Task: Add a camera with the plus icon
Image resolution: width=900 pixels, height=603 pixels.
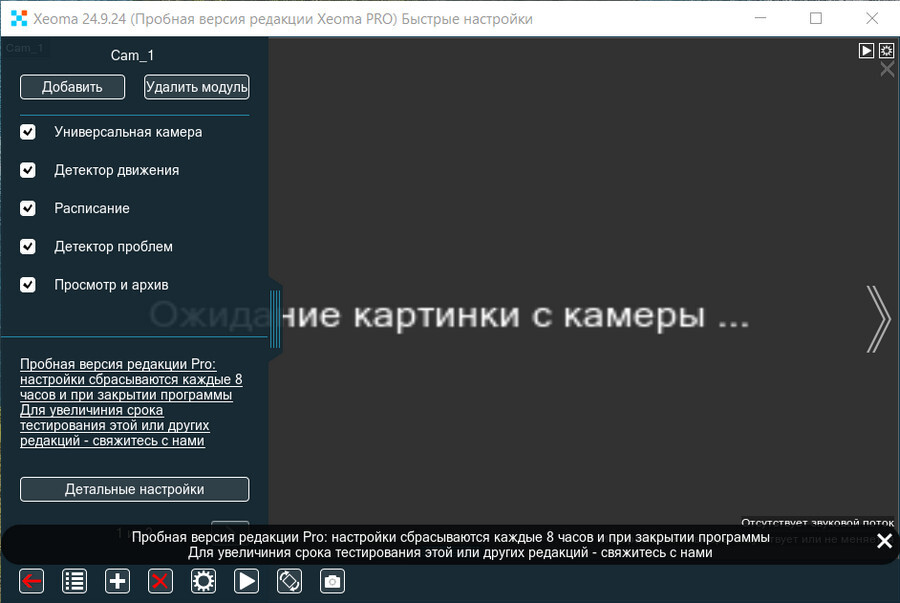Action: point(117,581)
